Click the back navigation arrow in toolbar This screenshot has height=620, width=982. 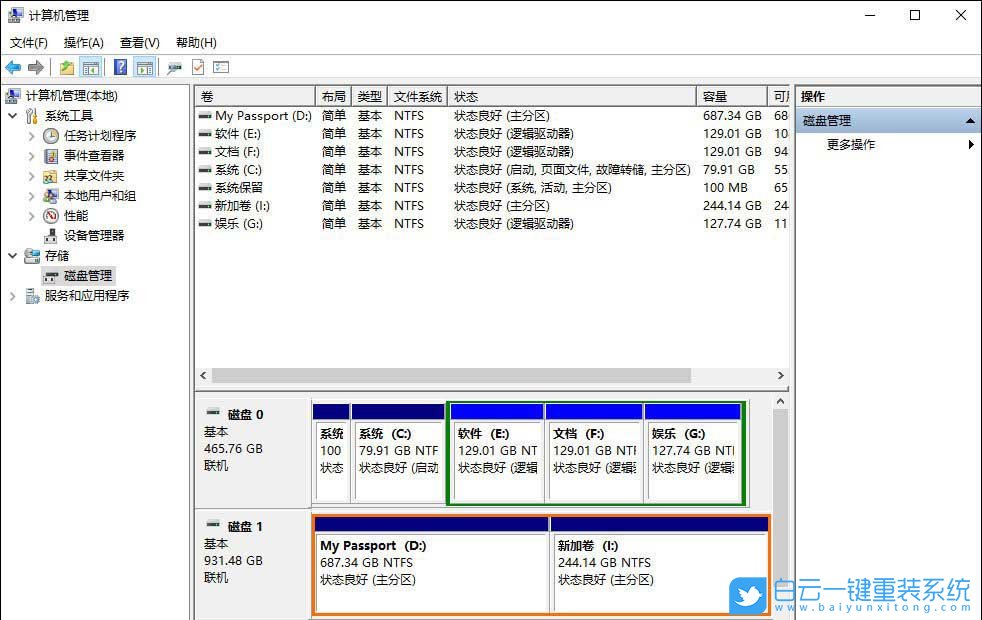[12, 66]
